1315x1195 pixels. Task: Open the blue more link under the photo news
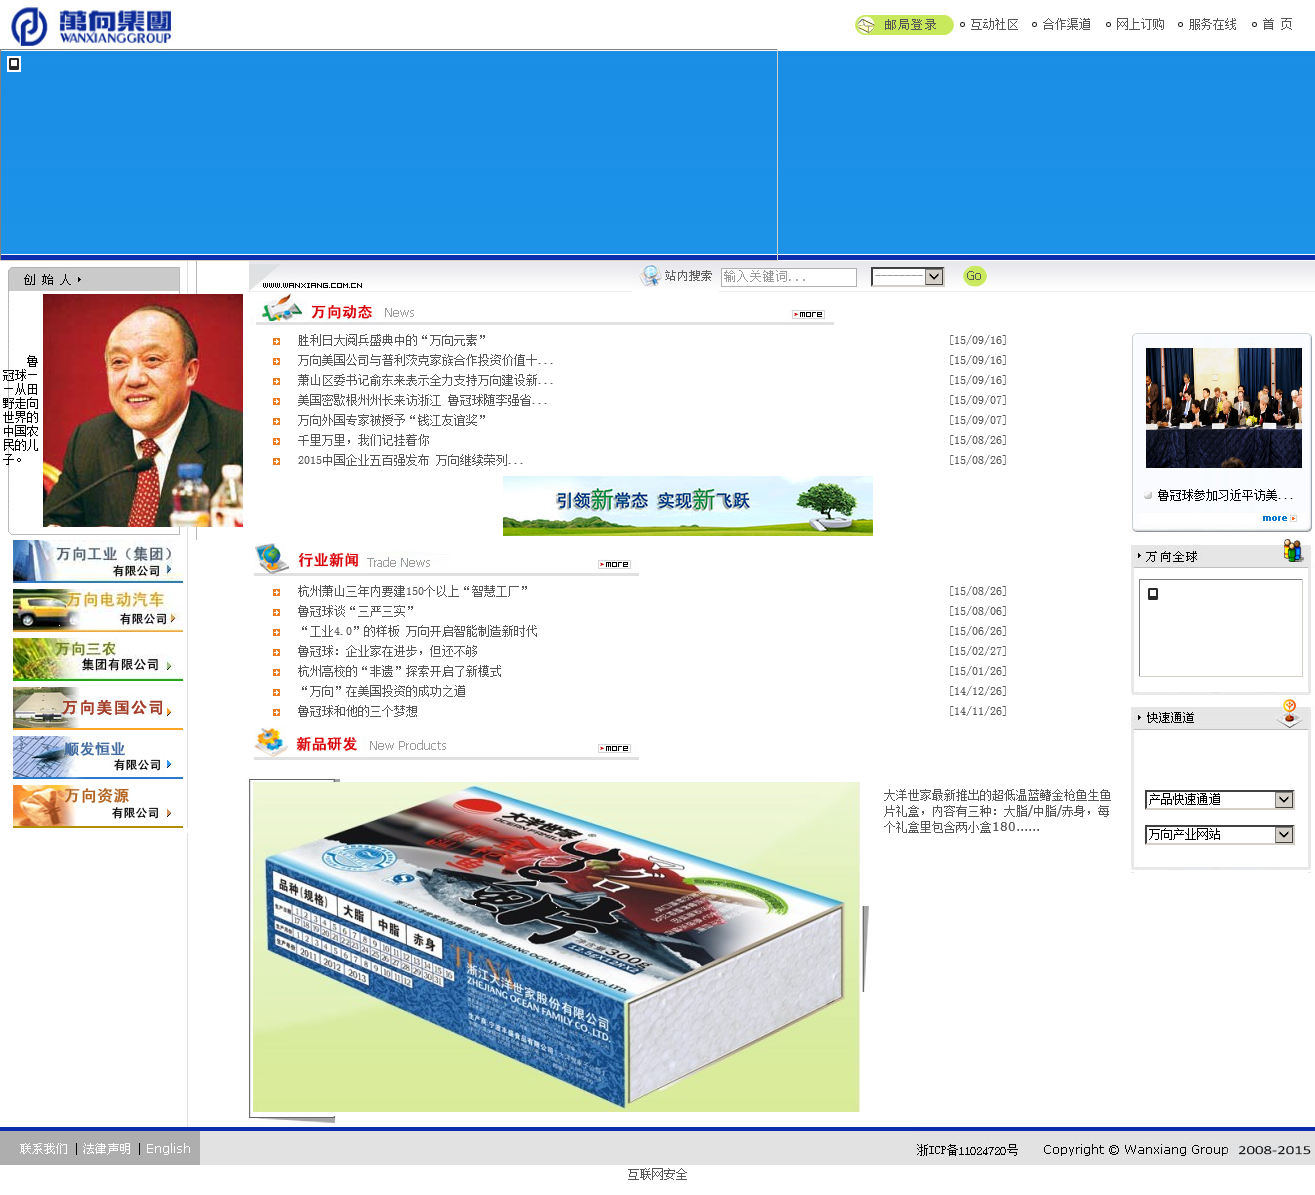pyautogui.click(x=1279, y=518)
